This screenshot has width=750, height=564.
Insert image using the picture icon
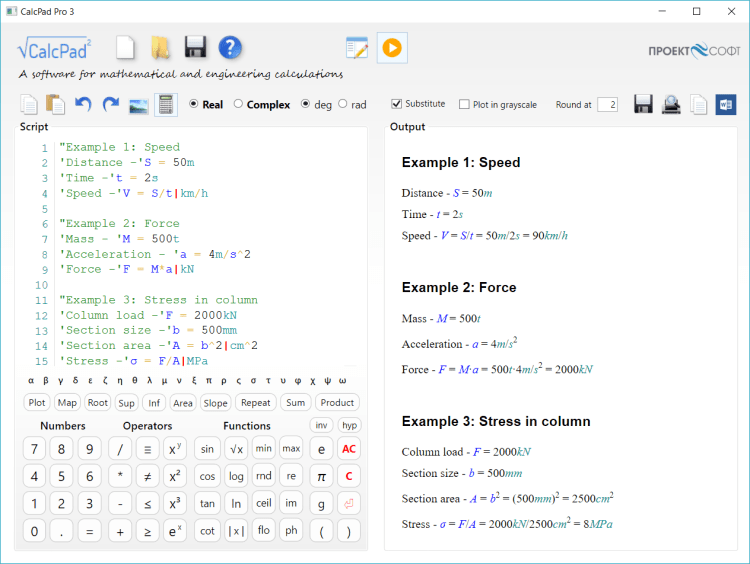click(139, 104)
